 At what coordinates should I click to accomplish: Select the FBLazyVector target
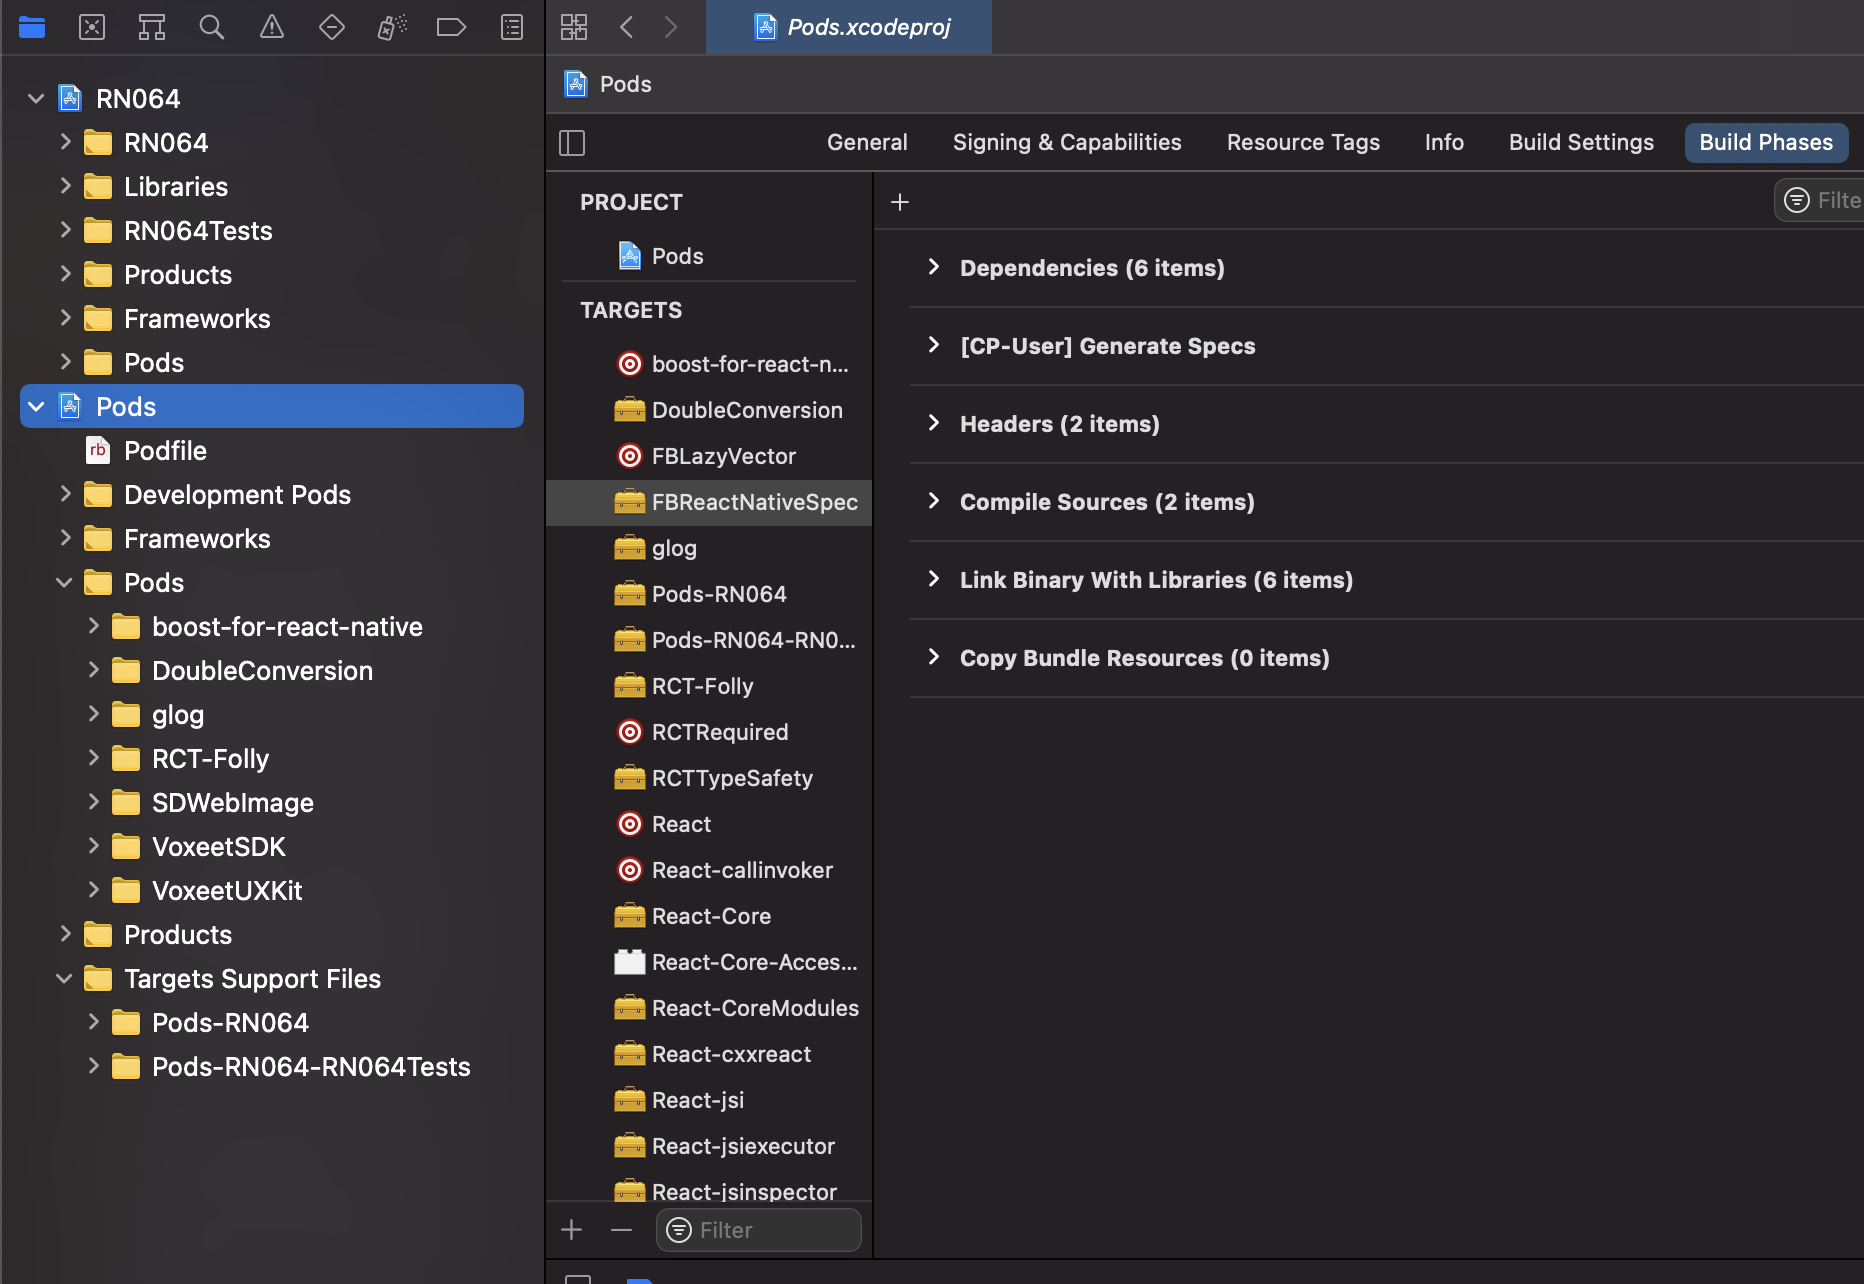[x=723, y=456]
